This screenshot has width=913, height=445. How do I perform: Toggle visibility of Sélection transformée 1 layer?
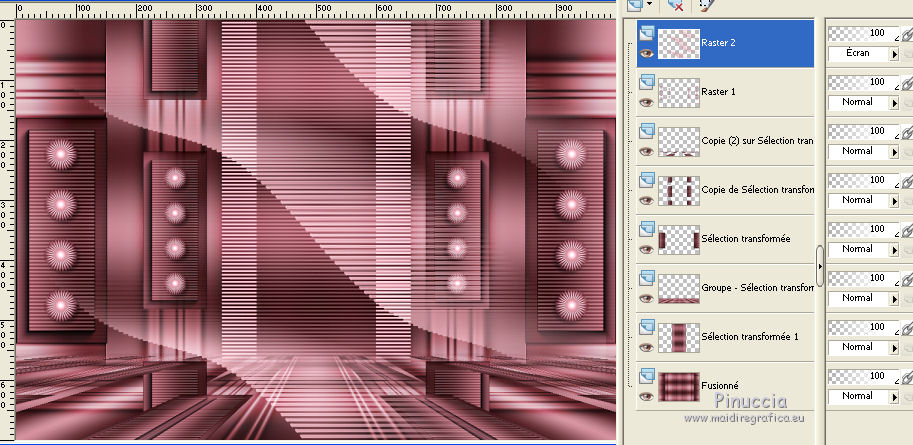tap(646, 347)
